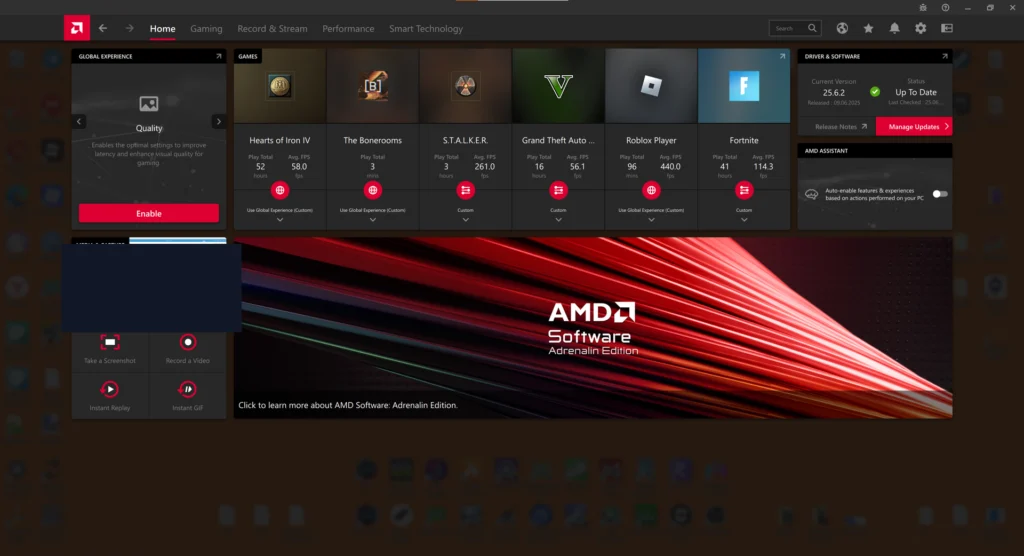Viewport: 1024px width, 556px height.
Task: Click Hearts of Iron IV global experience icon
Action: 280,190
